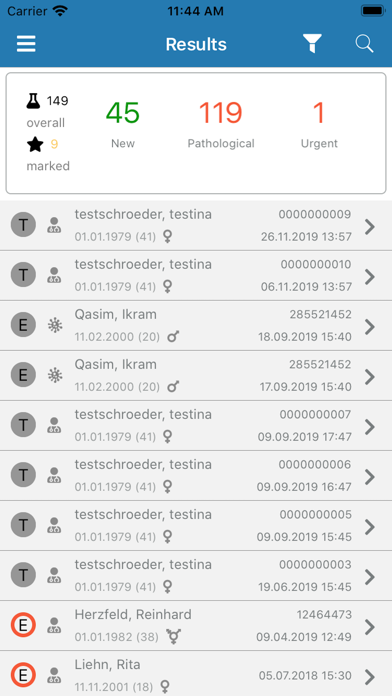
Task: Select testschroeder result 0000000005
Action: (x=196, y=526)
